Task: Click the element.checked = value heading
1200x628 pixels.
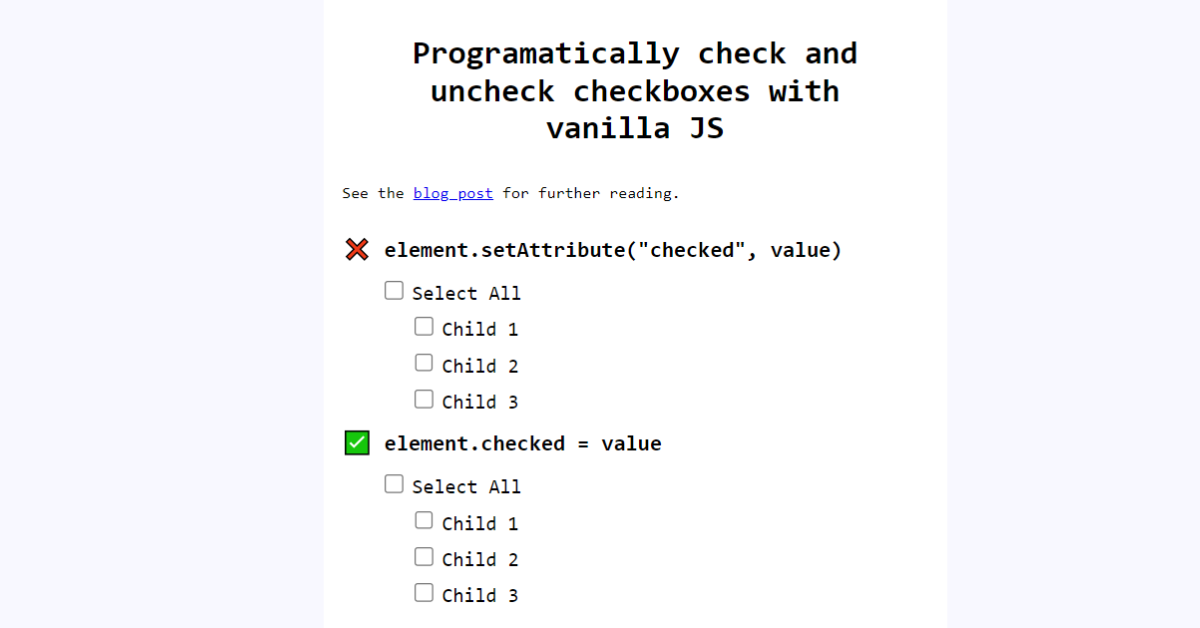Action: (523, 443)
